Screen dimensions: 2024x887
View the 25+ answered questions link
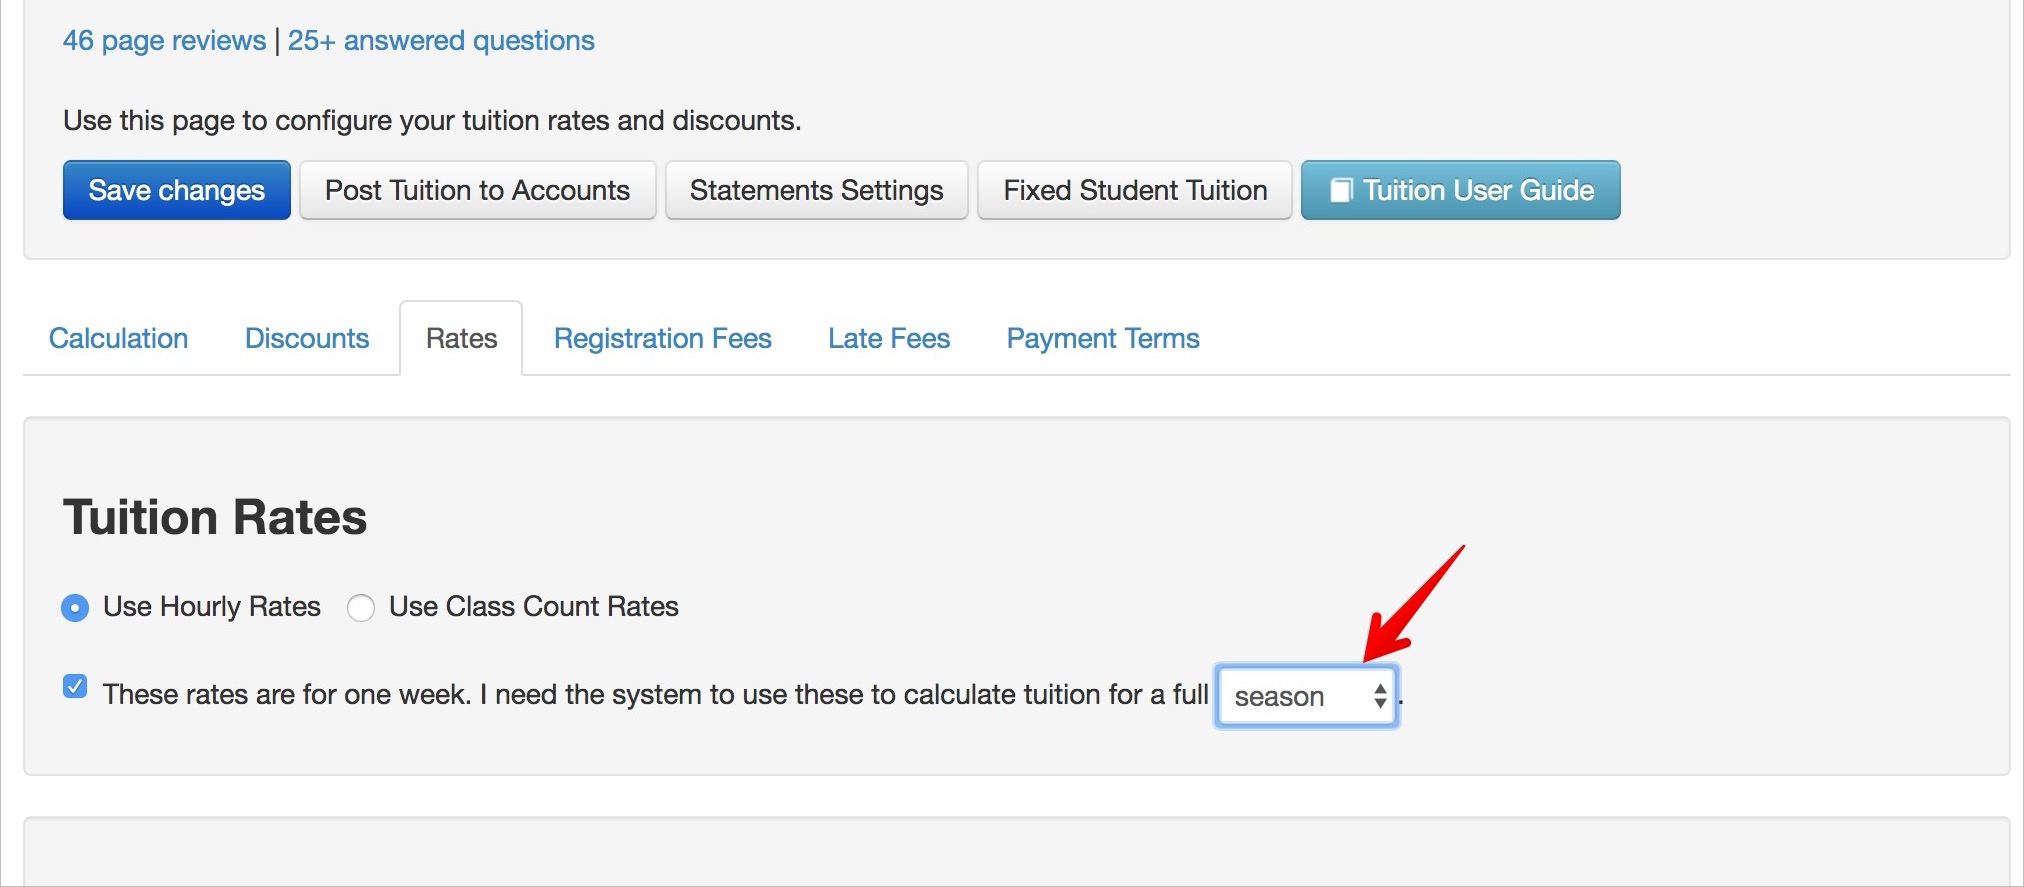[x=441, y=40]
